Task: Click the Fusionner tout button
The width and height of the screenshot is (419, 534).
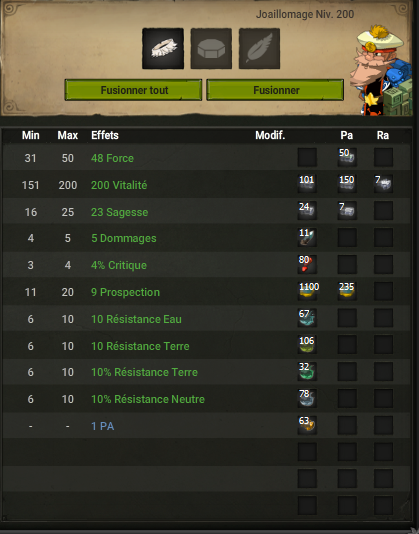Action: click(x=134, y=90)
